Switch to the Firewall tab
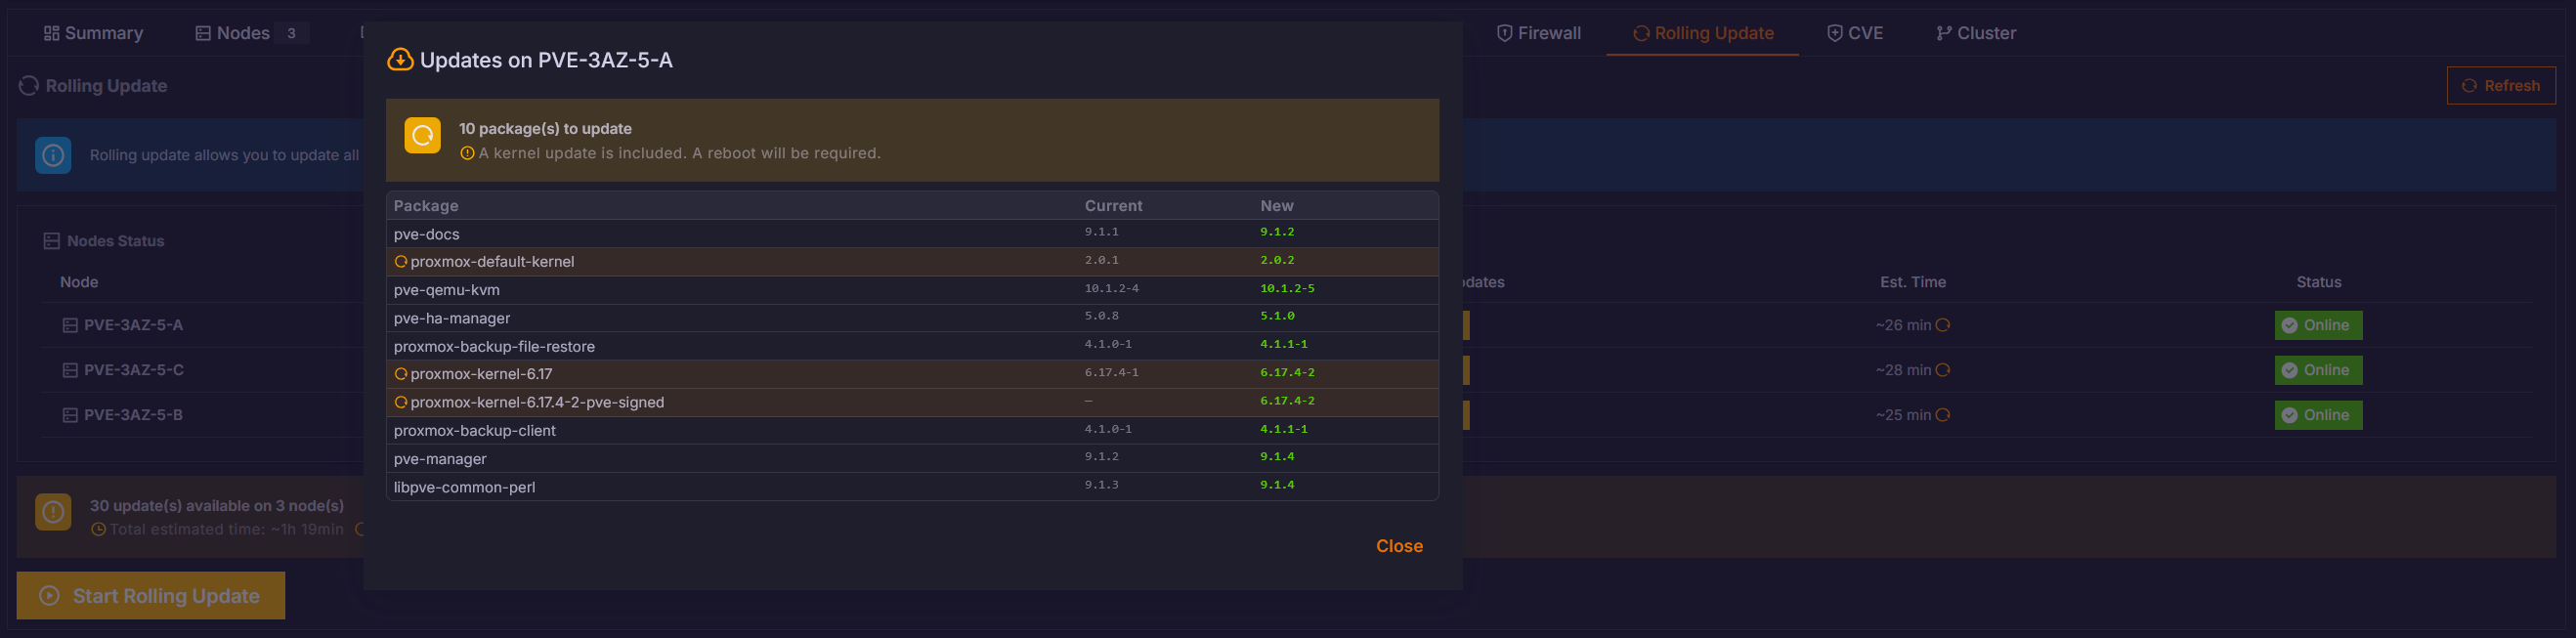 (x=1538, y=33)
